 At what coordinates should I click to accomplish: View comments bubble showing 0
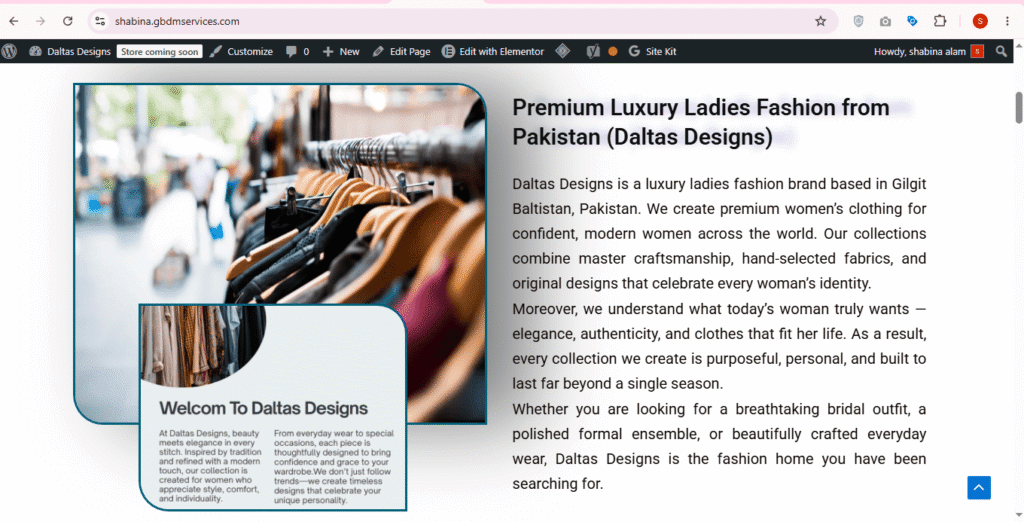pos(297,51)
